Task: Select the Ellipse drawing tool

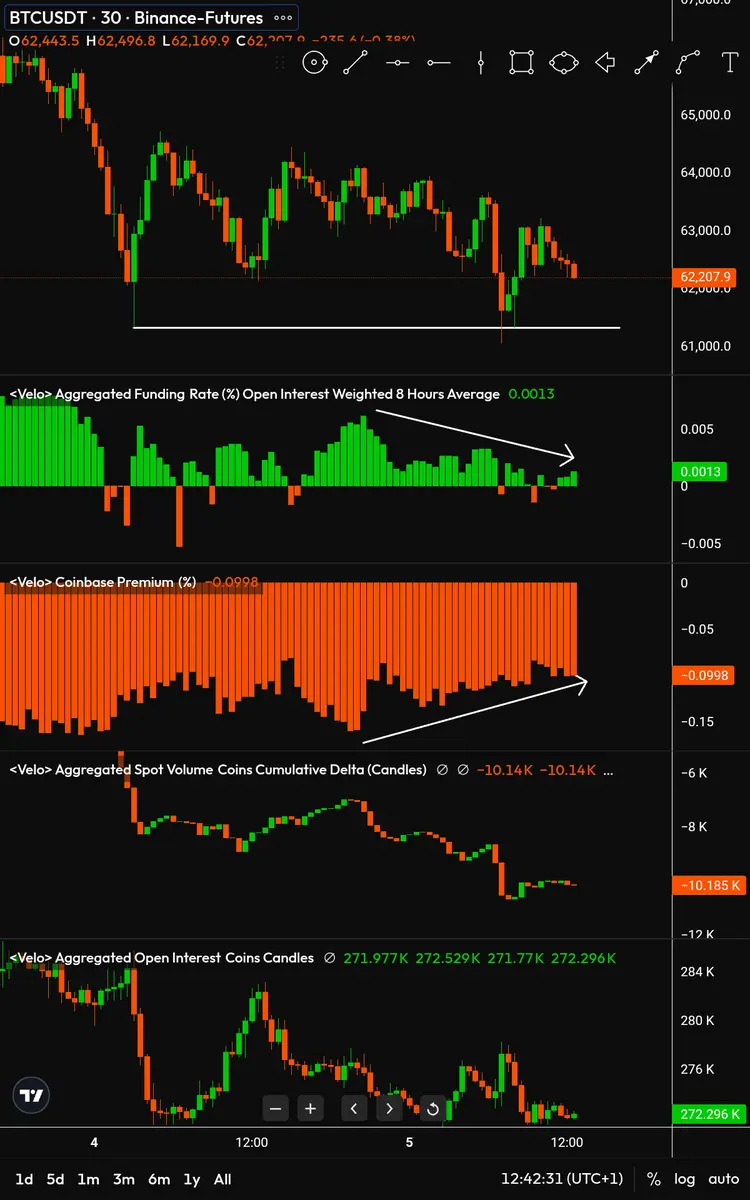Action: coord(563,63)
